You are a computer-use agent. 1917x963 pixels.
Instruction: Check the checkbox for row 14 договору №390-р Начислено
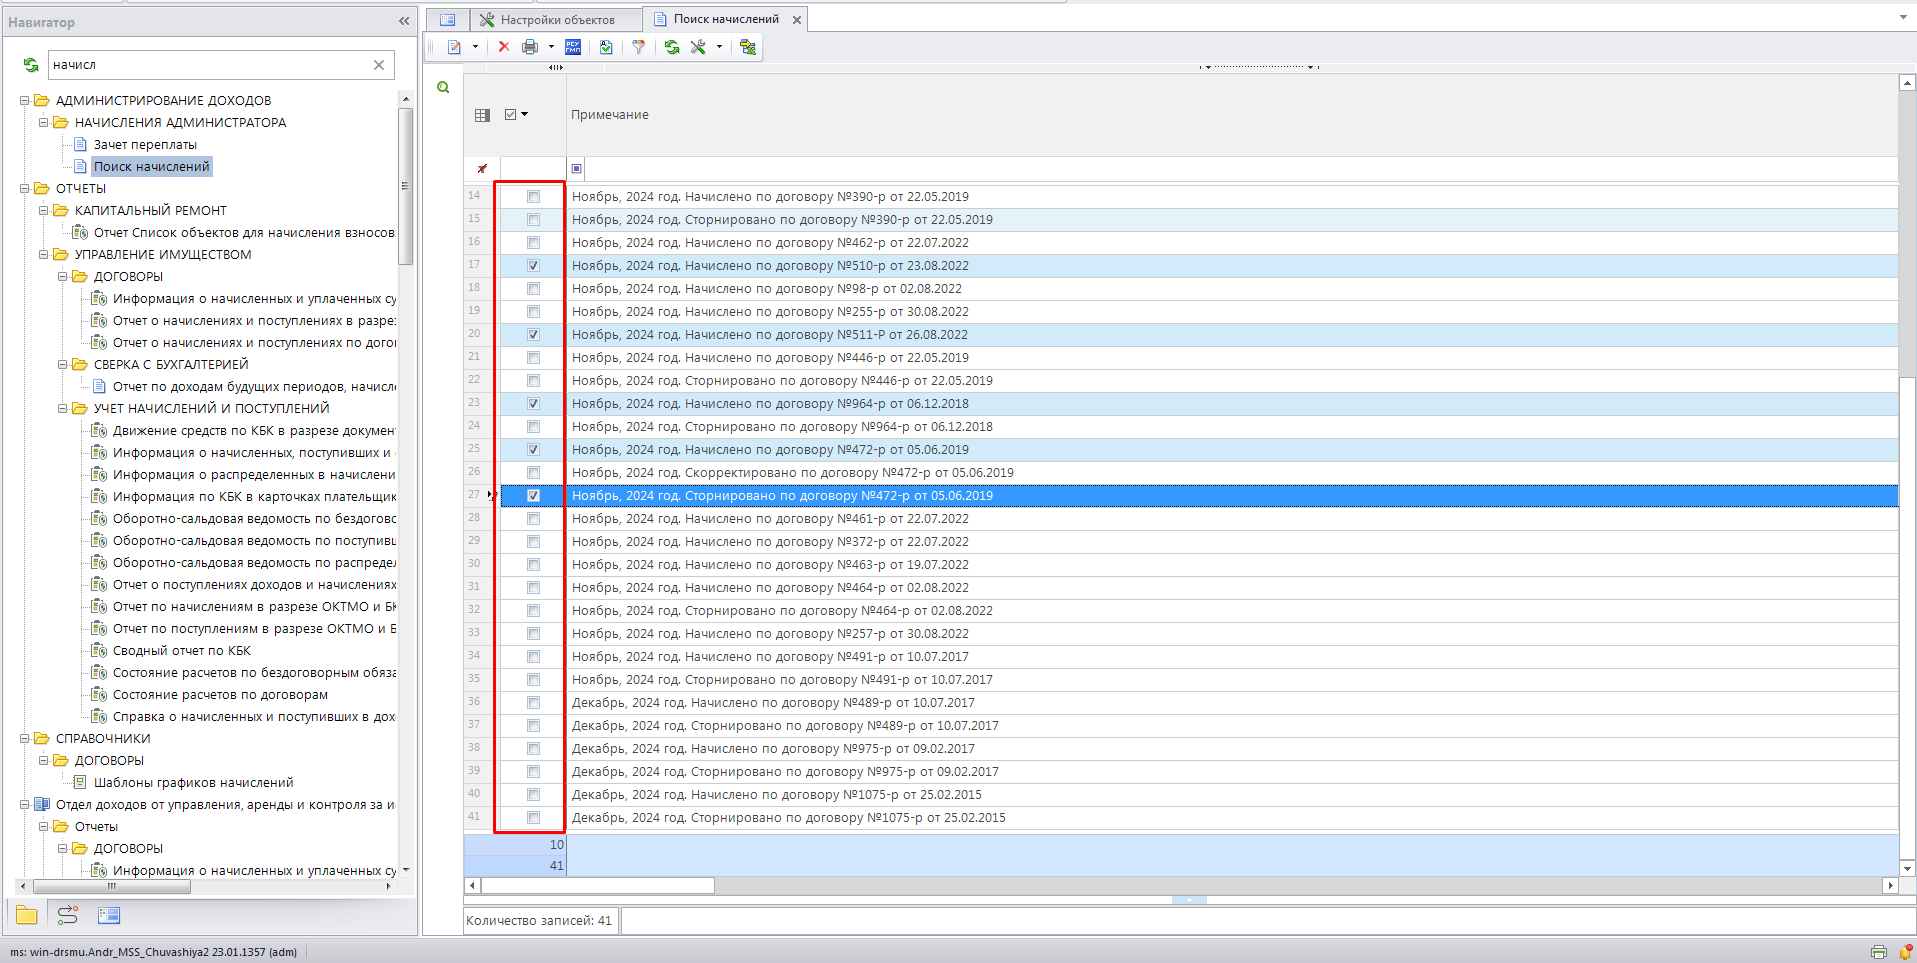tap(533, 197)
